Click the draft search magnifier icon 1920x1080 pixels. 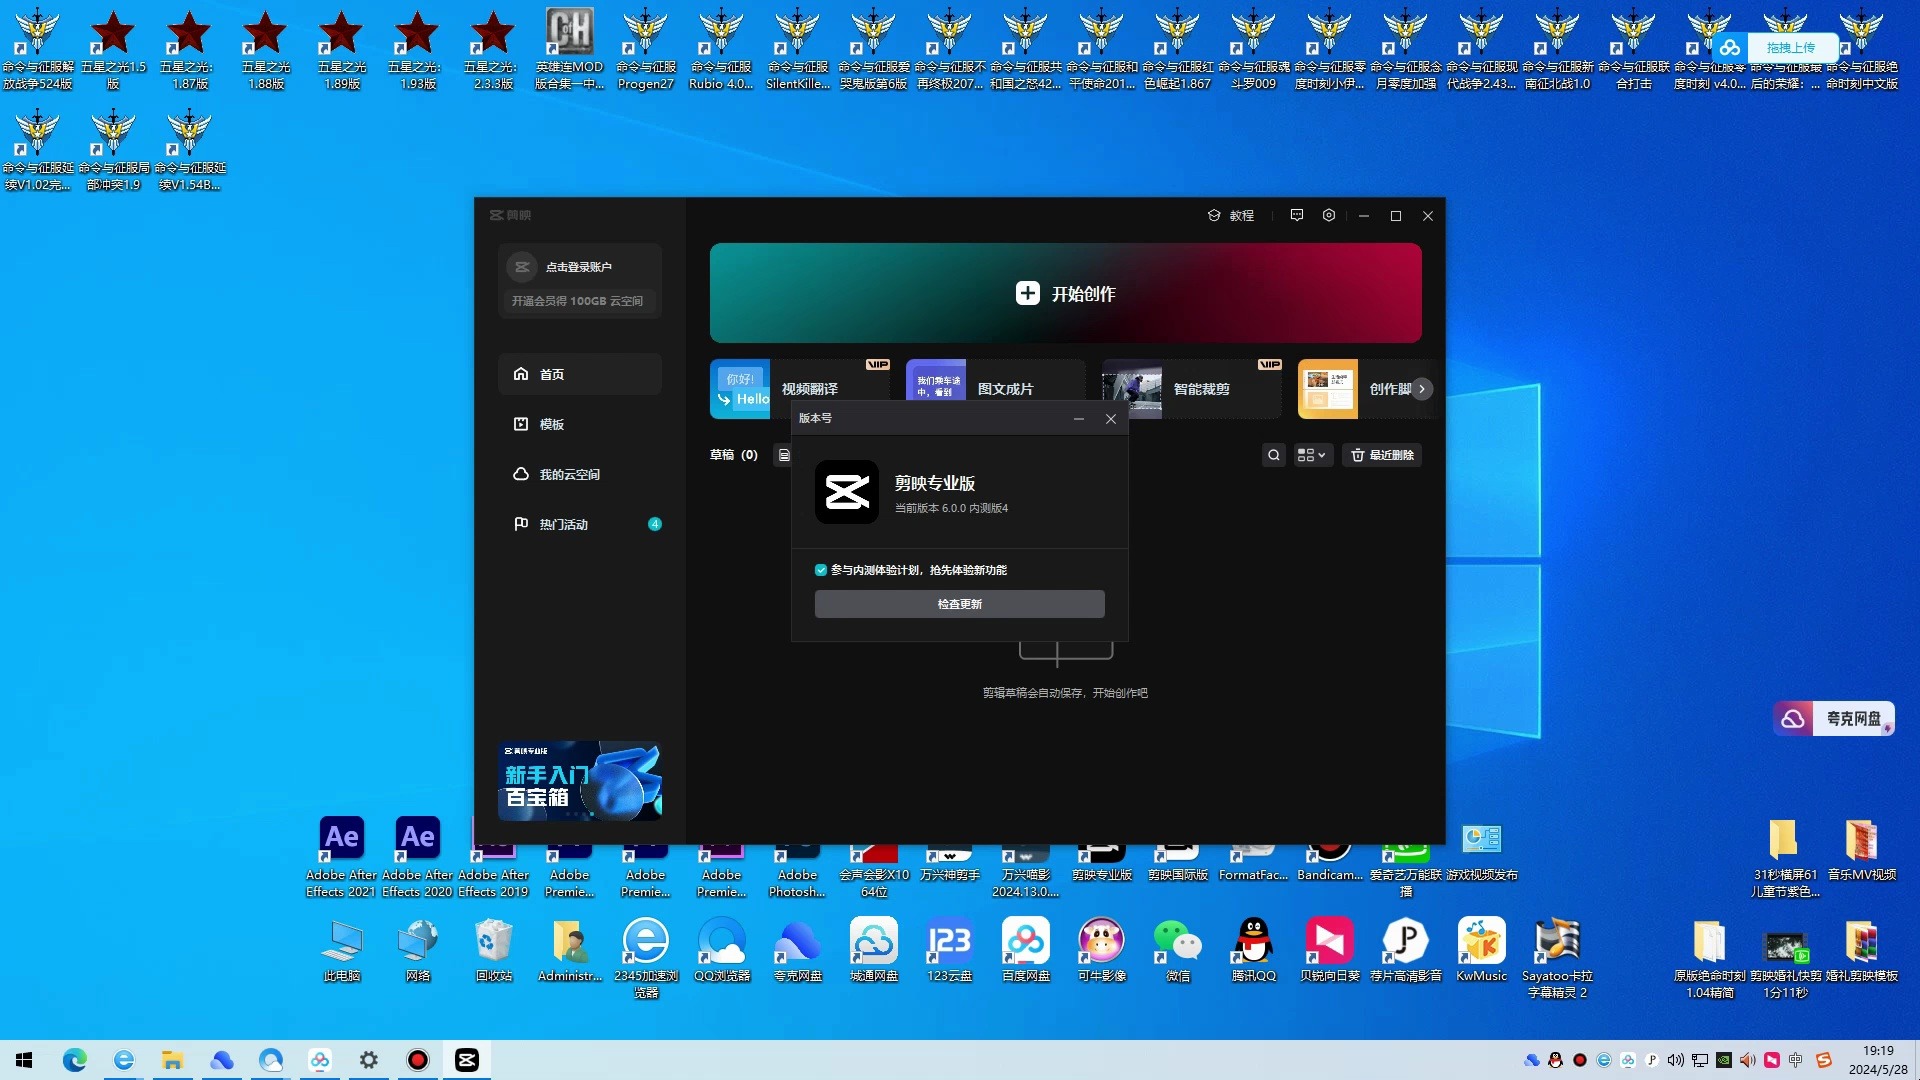pyautogui.click(x=1273, y=455)
